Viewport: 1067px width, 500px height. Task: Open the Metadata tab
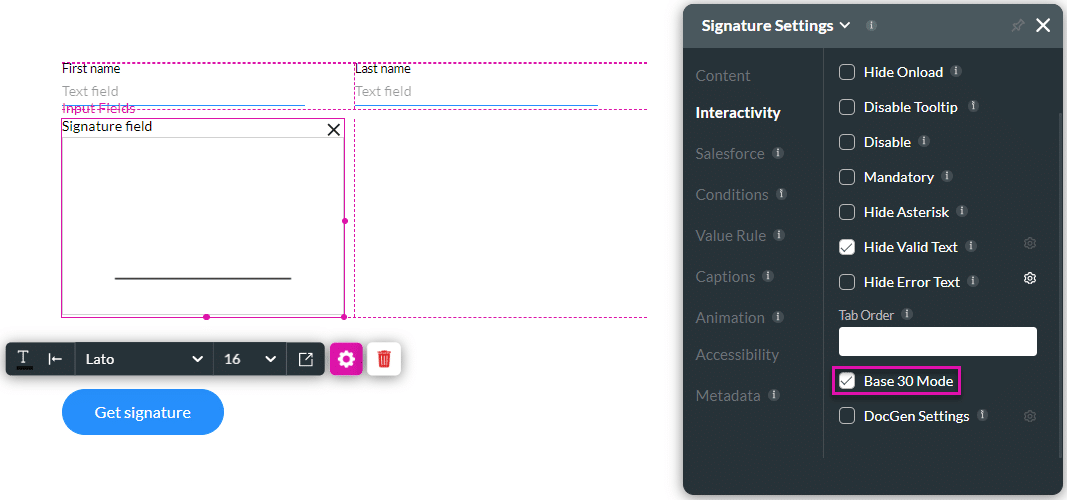727,396
